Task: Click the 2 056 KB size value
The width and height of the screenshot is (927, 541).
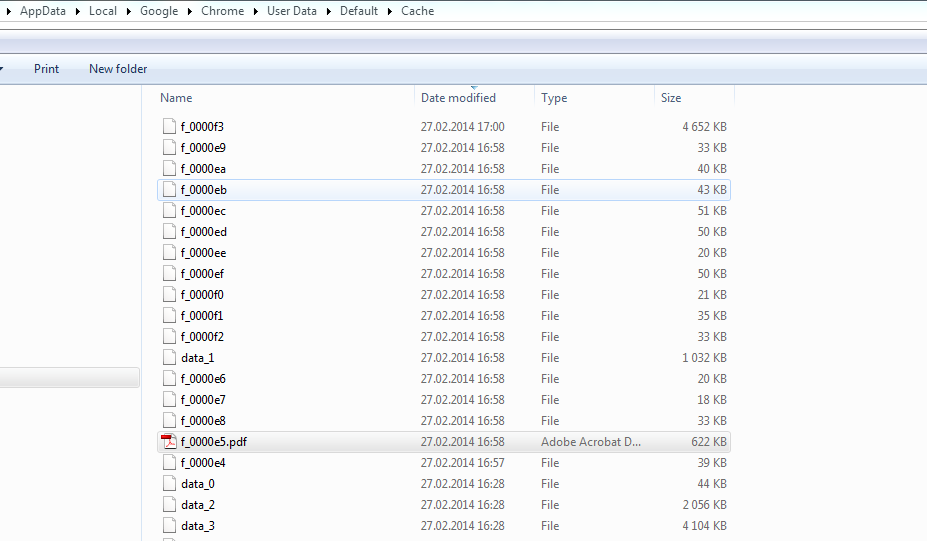Action: pyautogui.click(x=704, y=504)
